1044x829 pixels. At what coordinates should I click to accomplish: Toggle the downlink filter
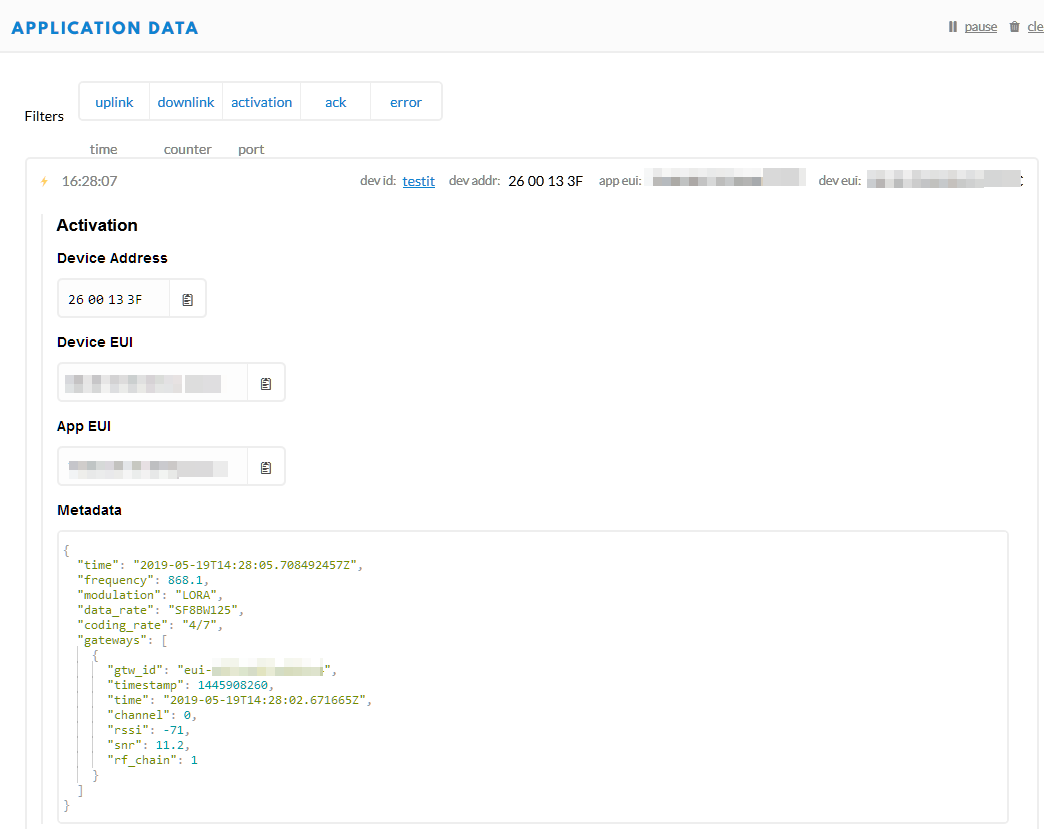[x=186, y=102]
